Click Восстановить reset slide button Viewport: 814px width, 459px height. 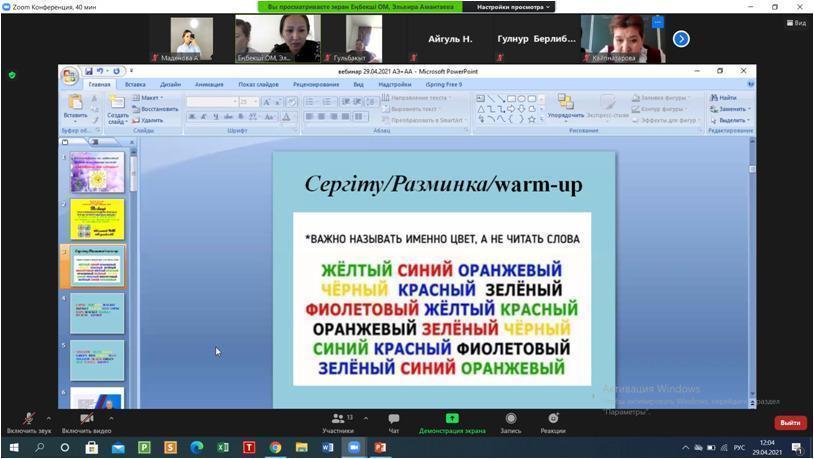155,109
